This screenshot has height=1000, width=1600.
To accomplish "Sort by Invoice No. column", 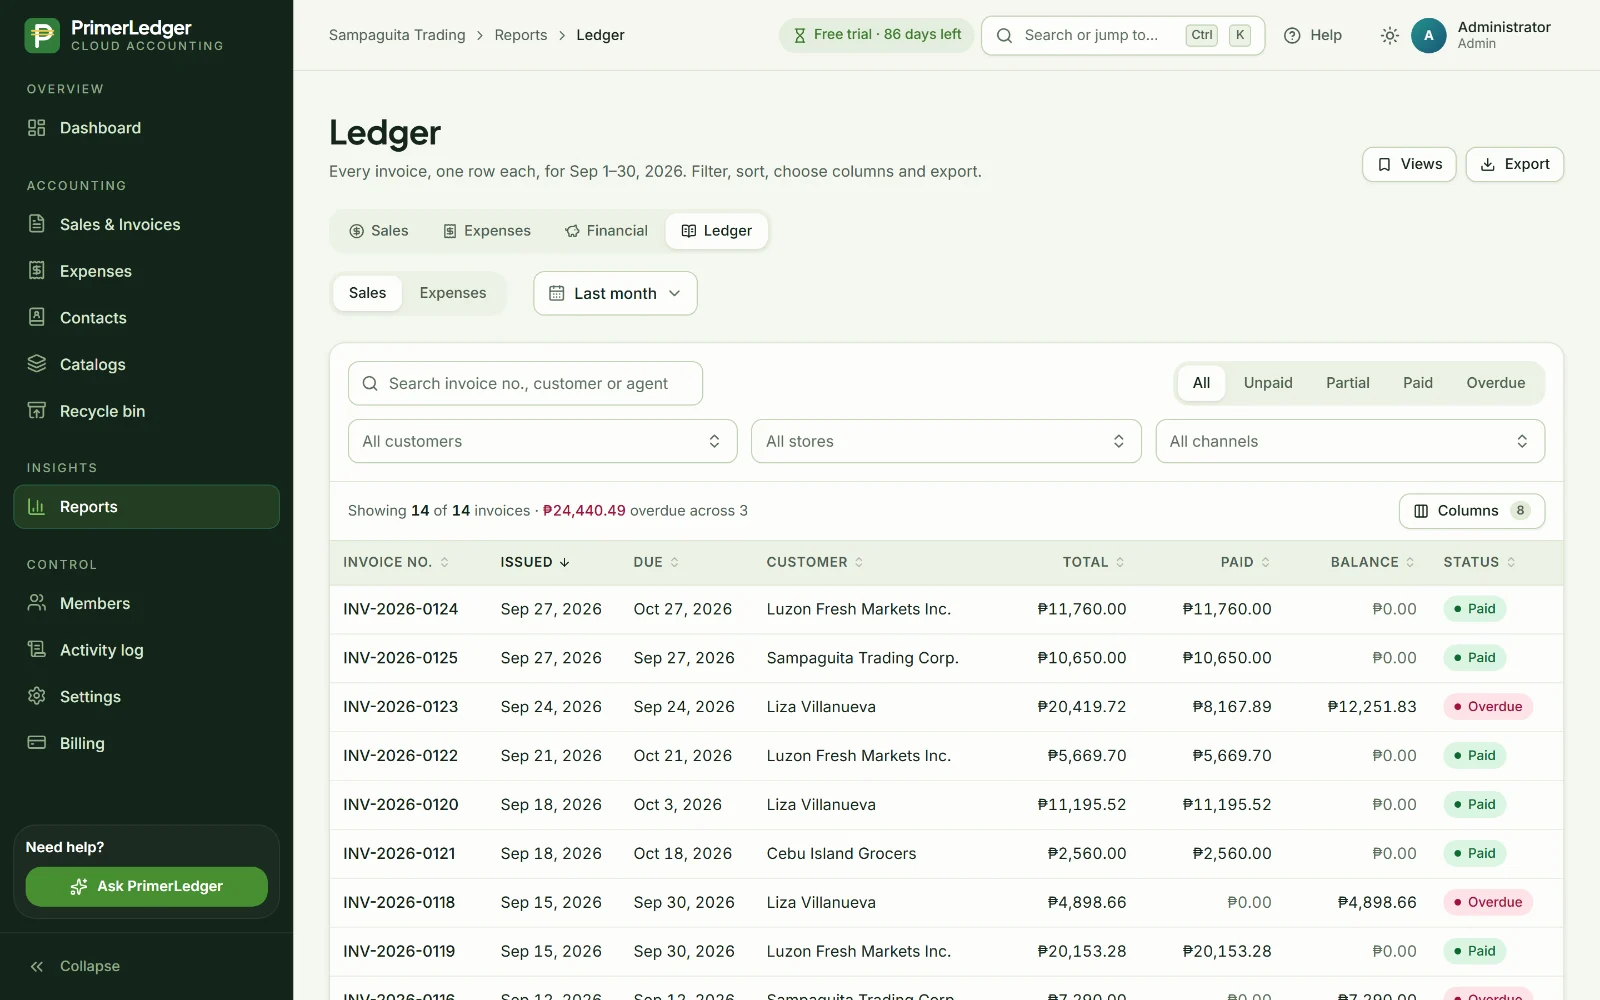I will tap(396, 562).
